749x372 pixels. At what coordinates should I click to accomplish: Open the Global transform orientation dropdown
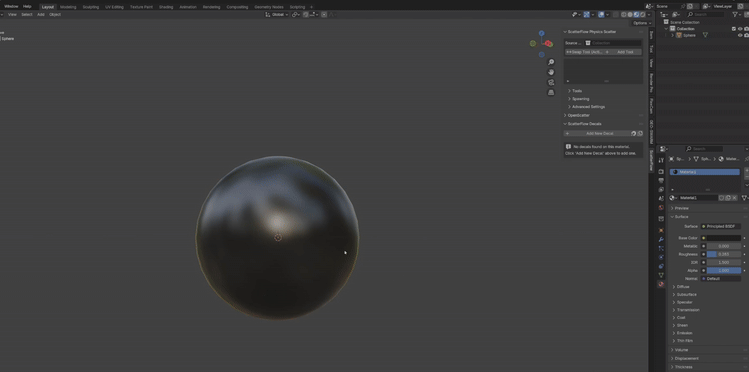tap(277, 15)
